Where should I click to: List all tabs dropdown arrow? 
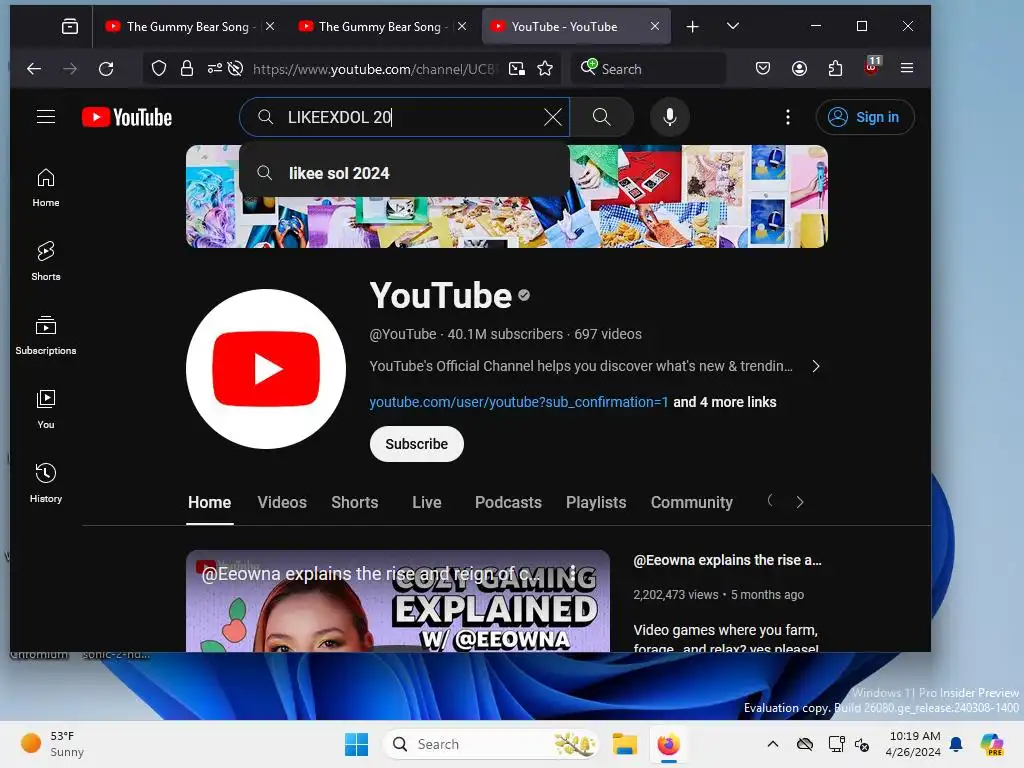[733, 26]
